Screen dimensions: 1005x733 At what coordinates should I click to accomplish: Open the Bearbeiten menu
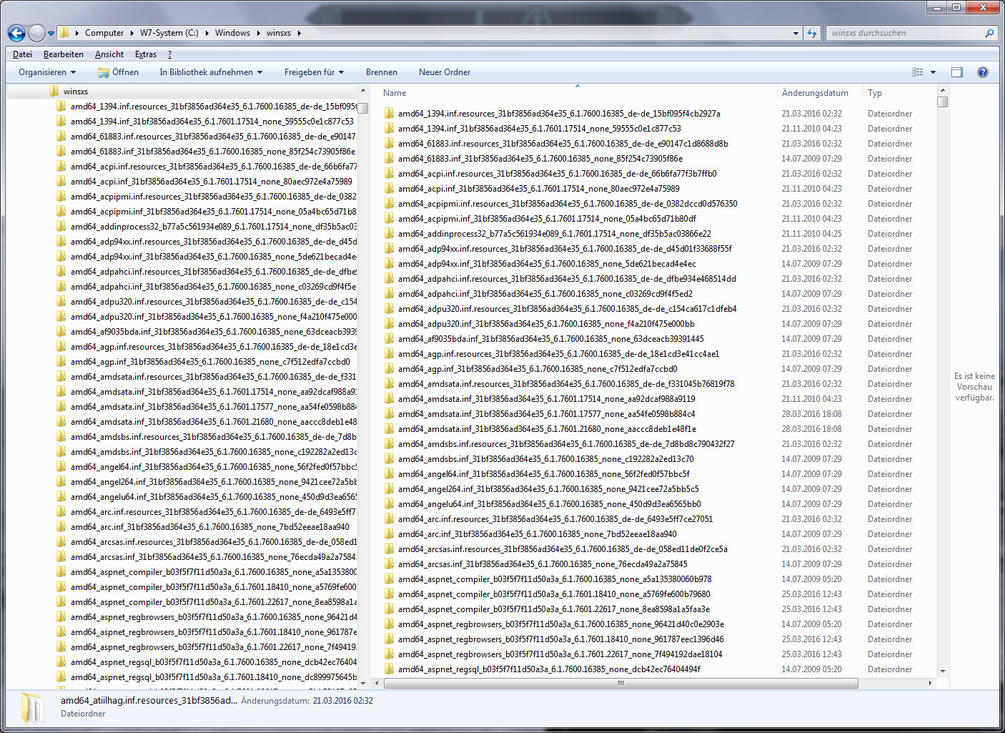63,54
